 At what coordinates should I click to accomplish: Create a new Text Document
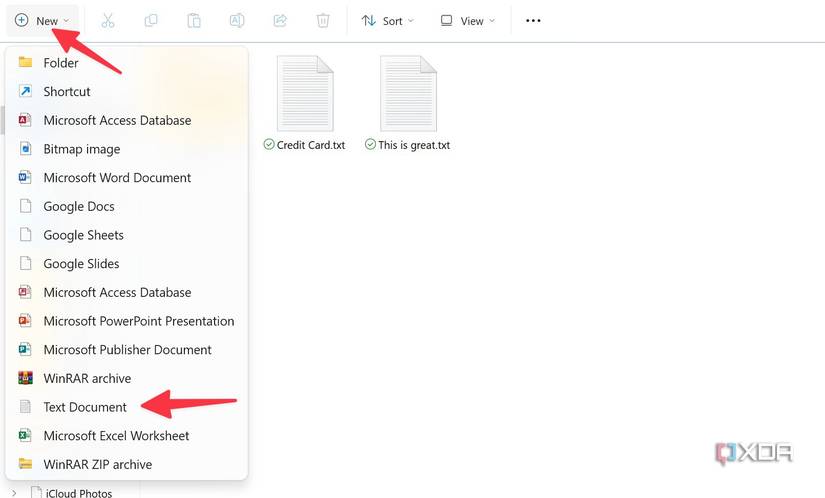127,406
